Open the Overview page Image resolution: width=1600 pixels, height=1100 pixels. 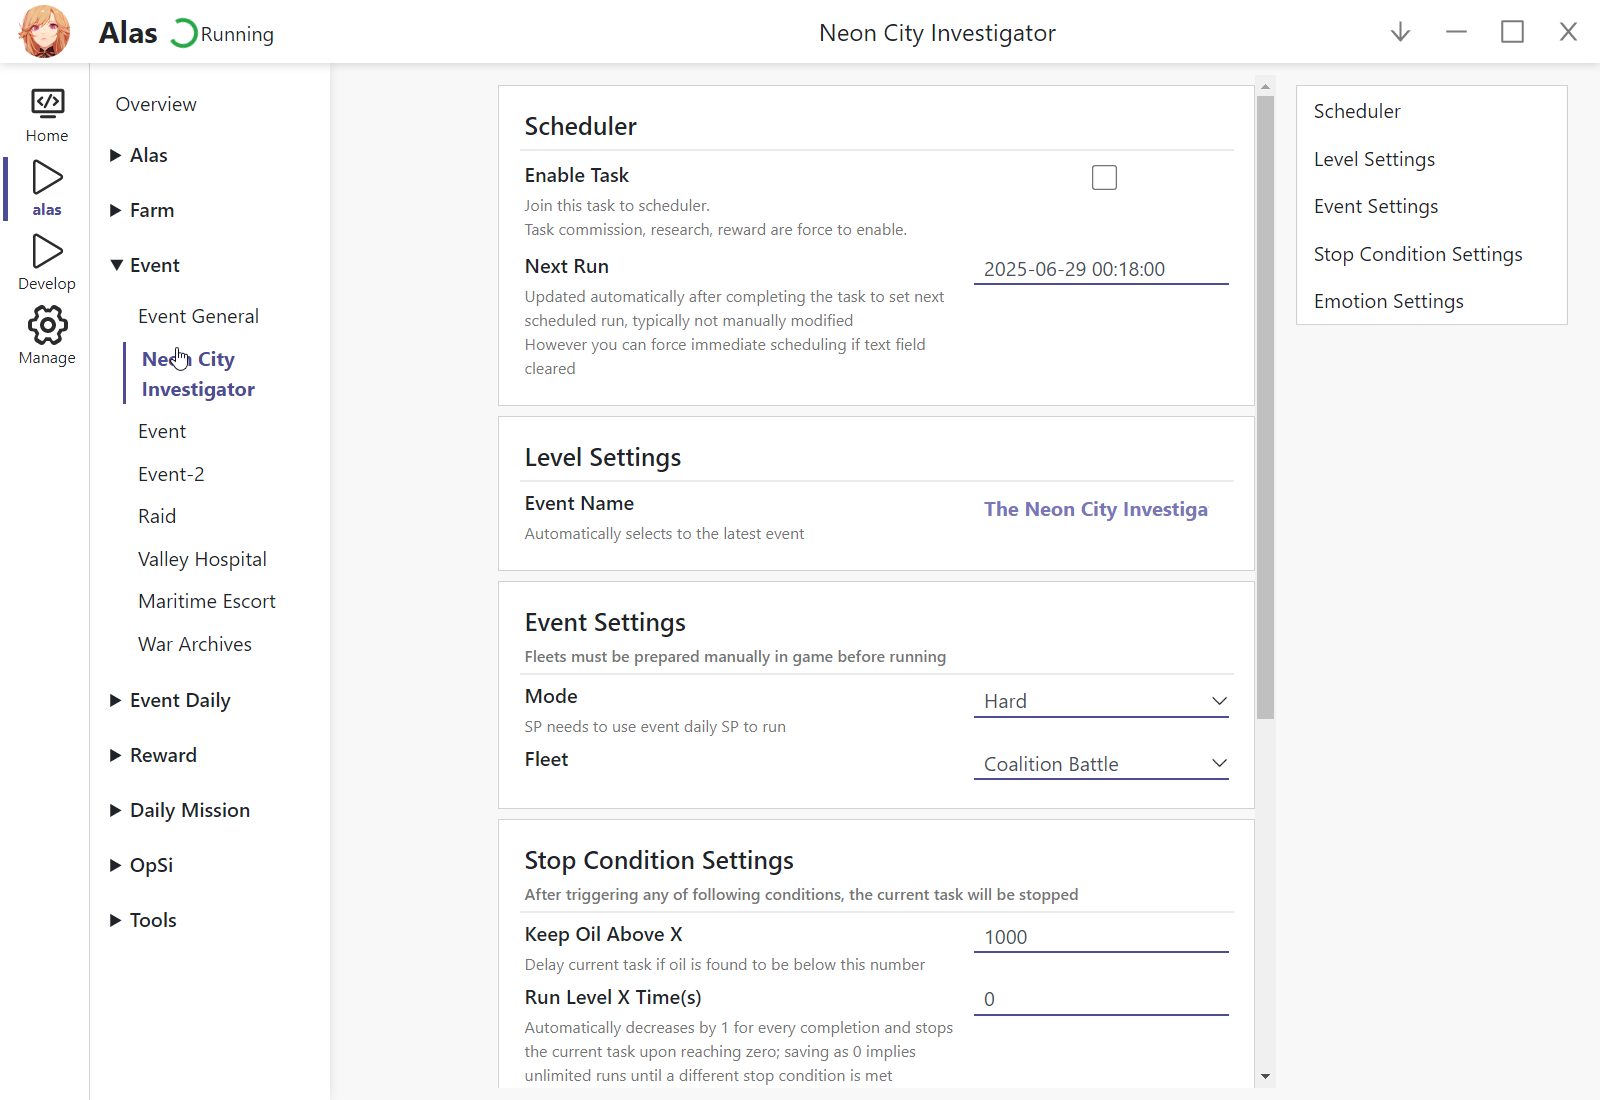coord(156,104)
